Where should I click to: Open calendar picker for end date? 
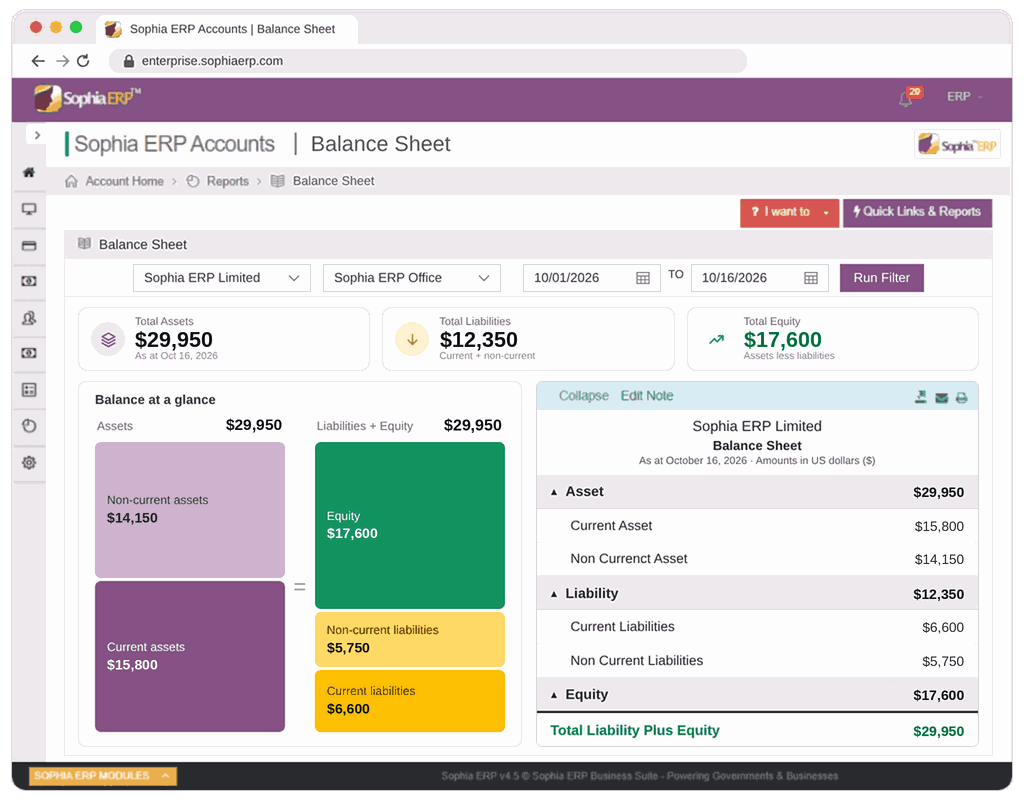click(810, 278)
